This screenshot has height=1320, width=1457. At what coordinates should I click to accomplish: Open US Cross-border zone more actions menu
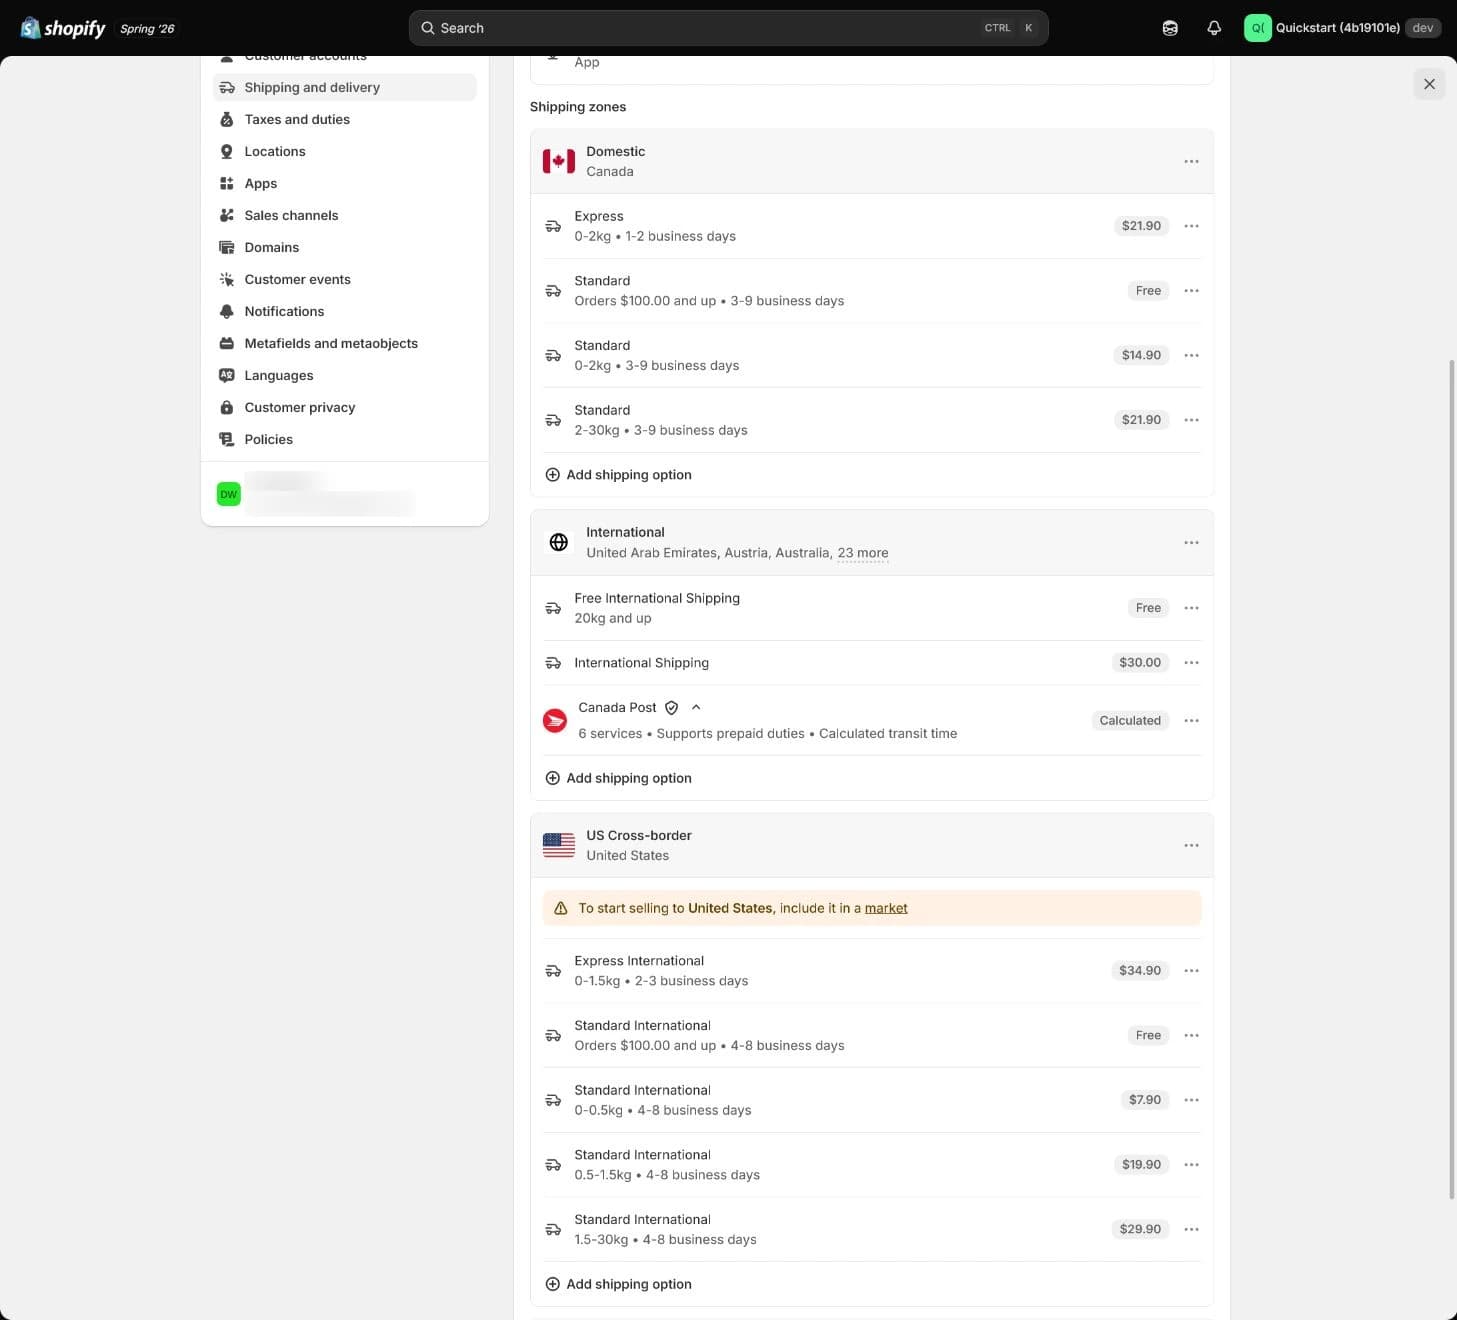coord(1191,845)
